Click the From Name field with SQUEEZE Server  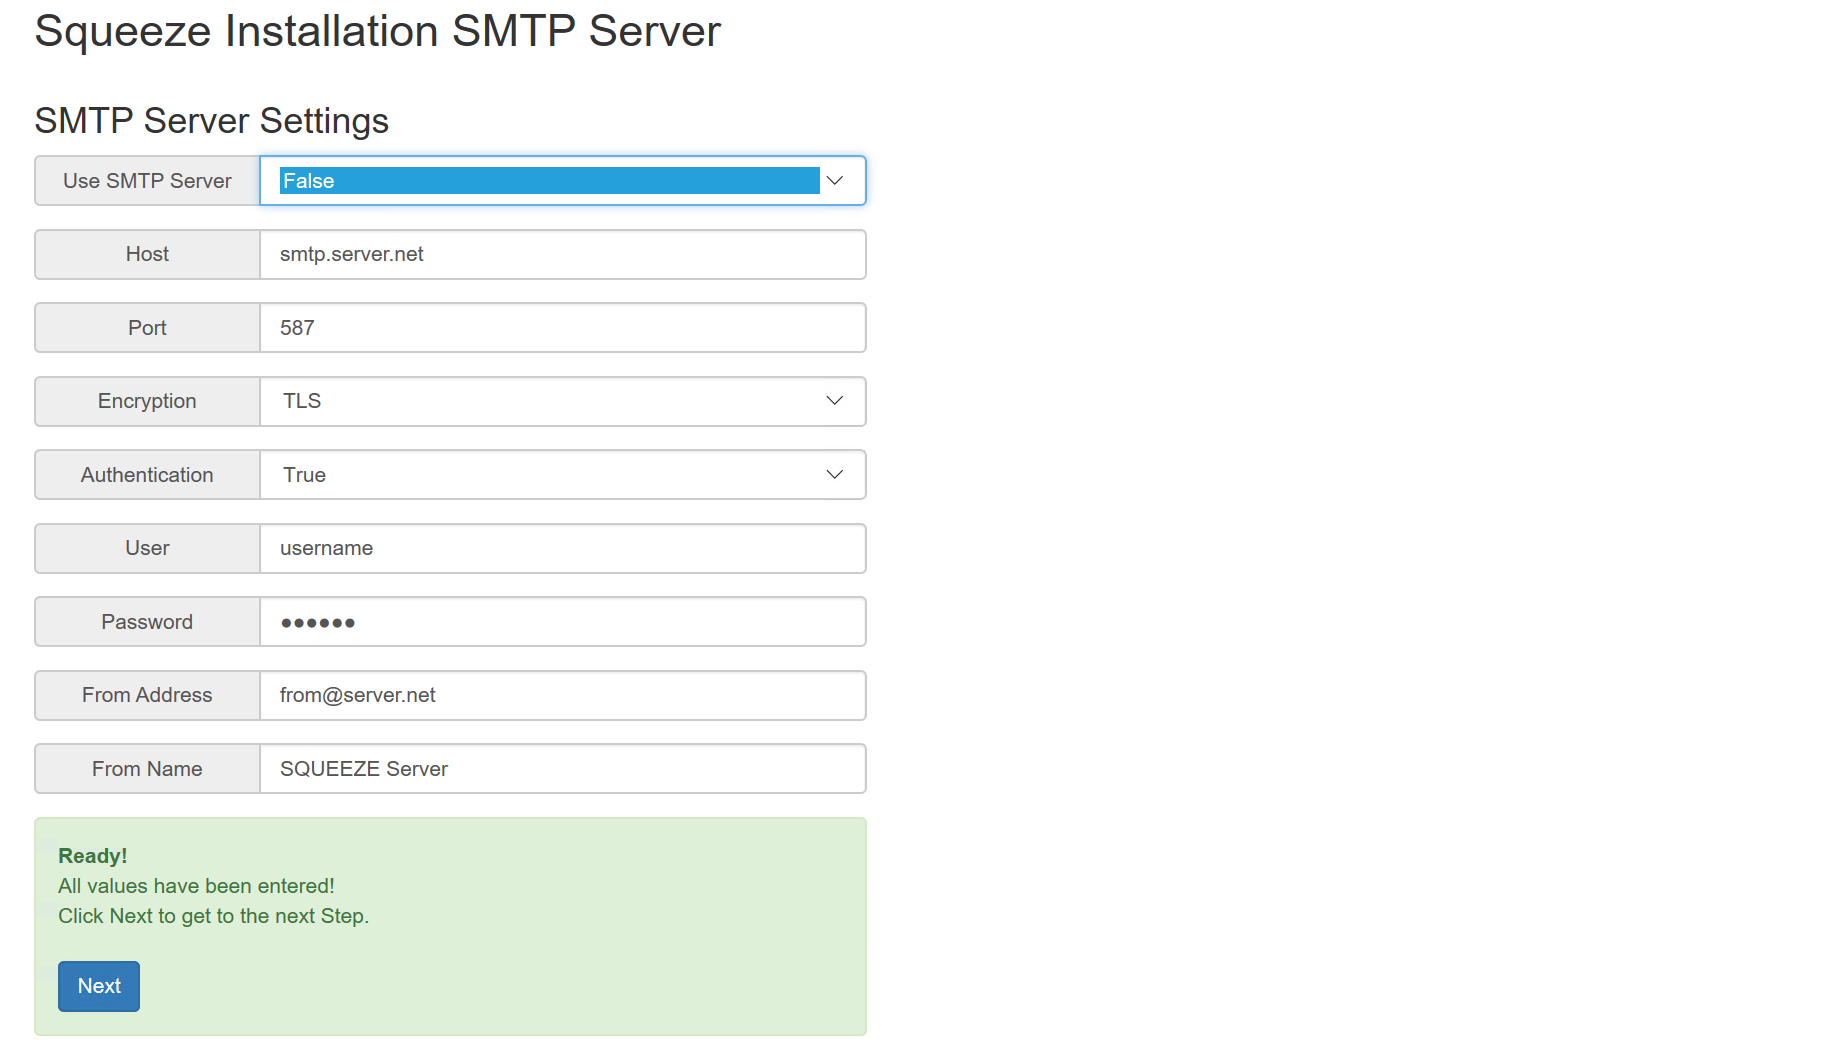point(562,769)
